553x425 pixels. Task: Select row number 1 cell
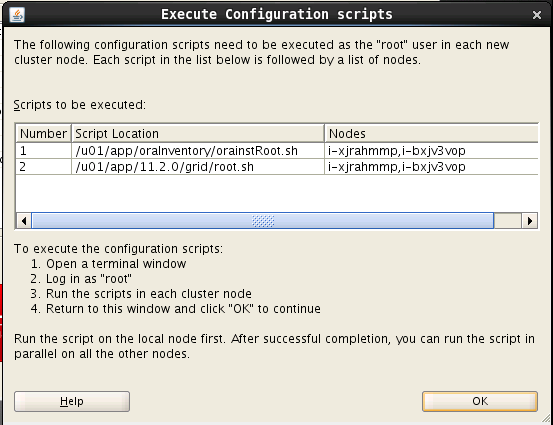coord(43,151)
